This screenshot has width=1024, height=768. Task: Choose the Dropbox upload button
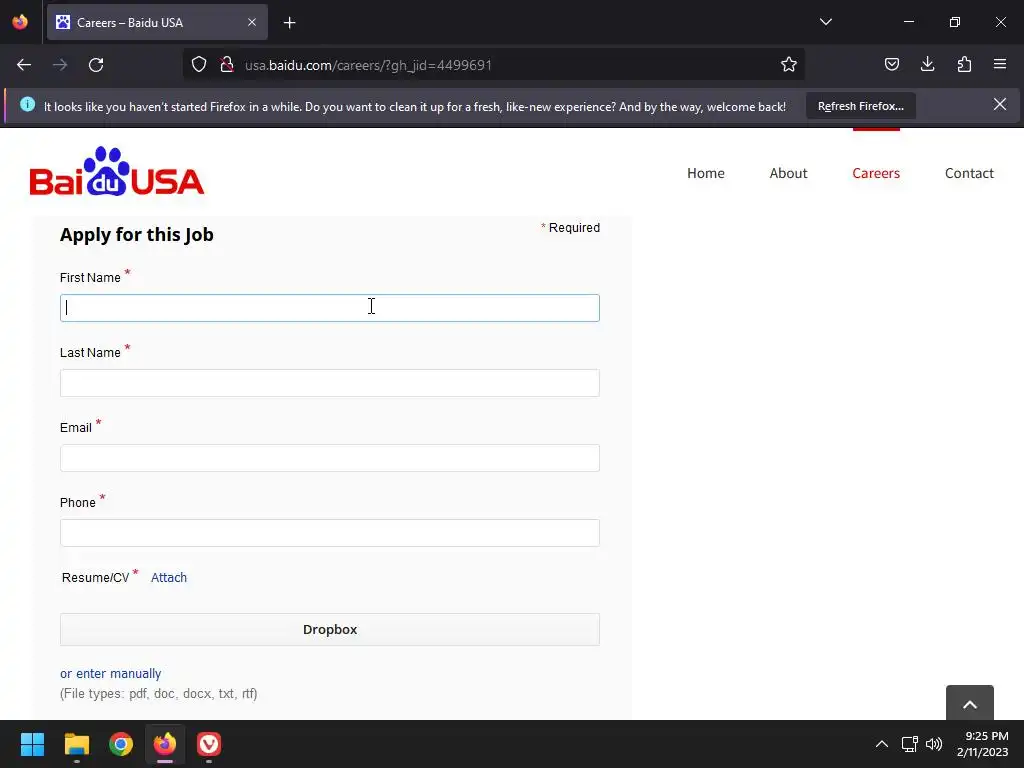coord(330,630)
